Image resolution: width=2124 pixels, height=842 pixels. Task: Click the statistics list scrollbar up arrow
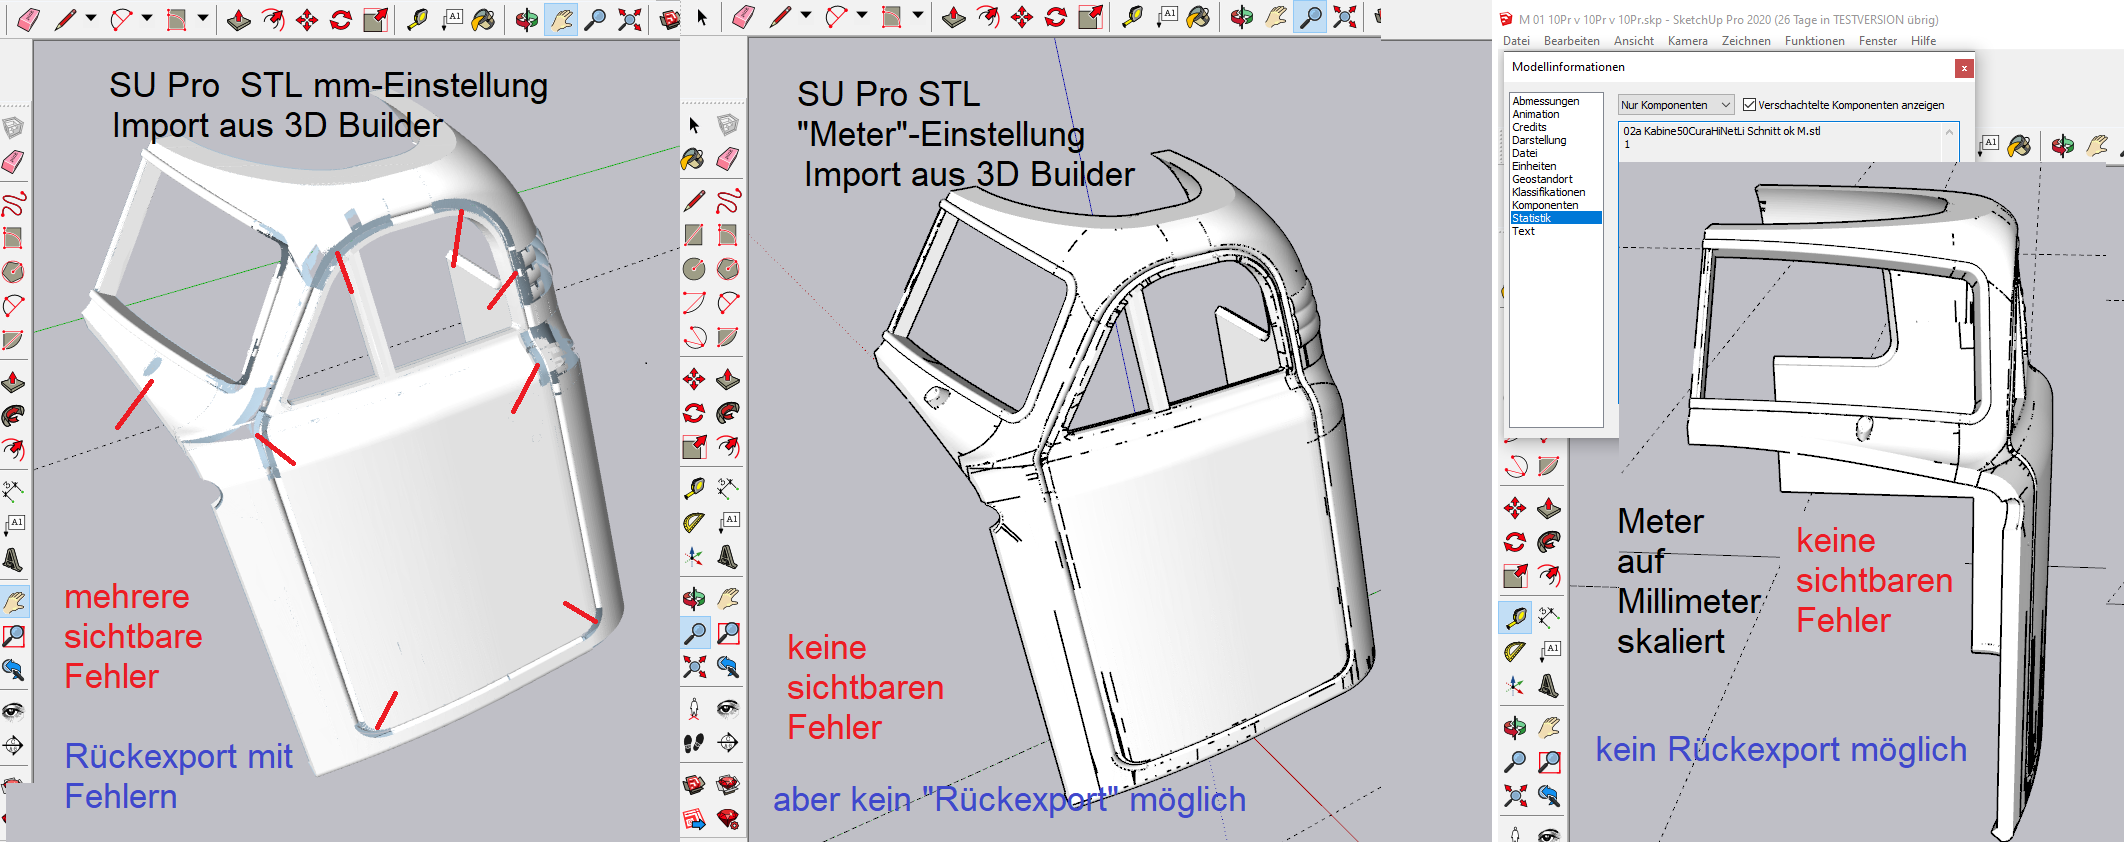pyautogui.click(x=1949, y=132)
